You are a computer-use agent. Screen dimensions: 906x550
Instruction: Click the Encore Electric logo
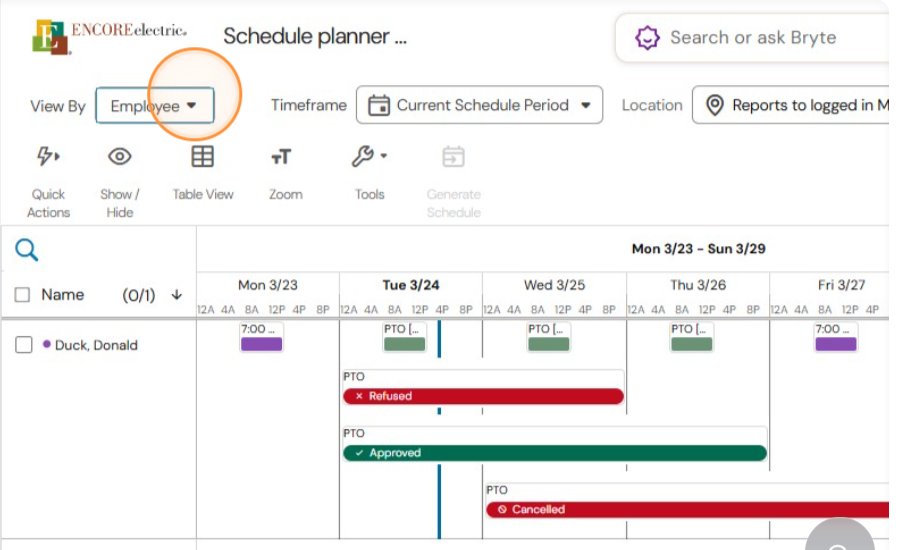click(109, 37)
